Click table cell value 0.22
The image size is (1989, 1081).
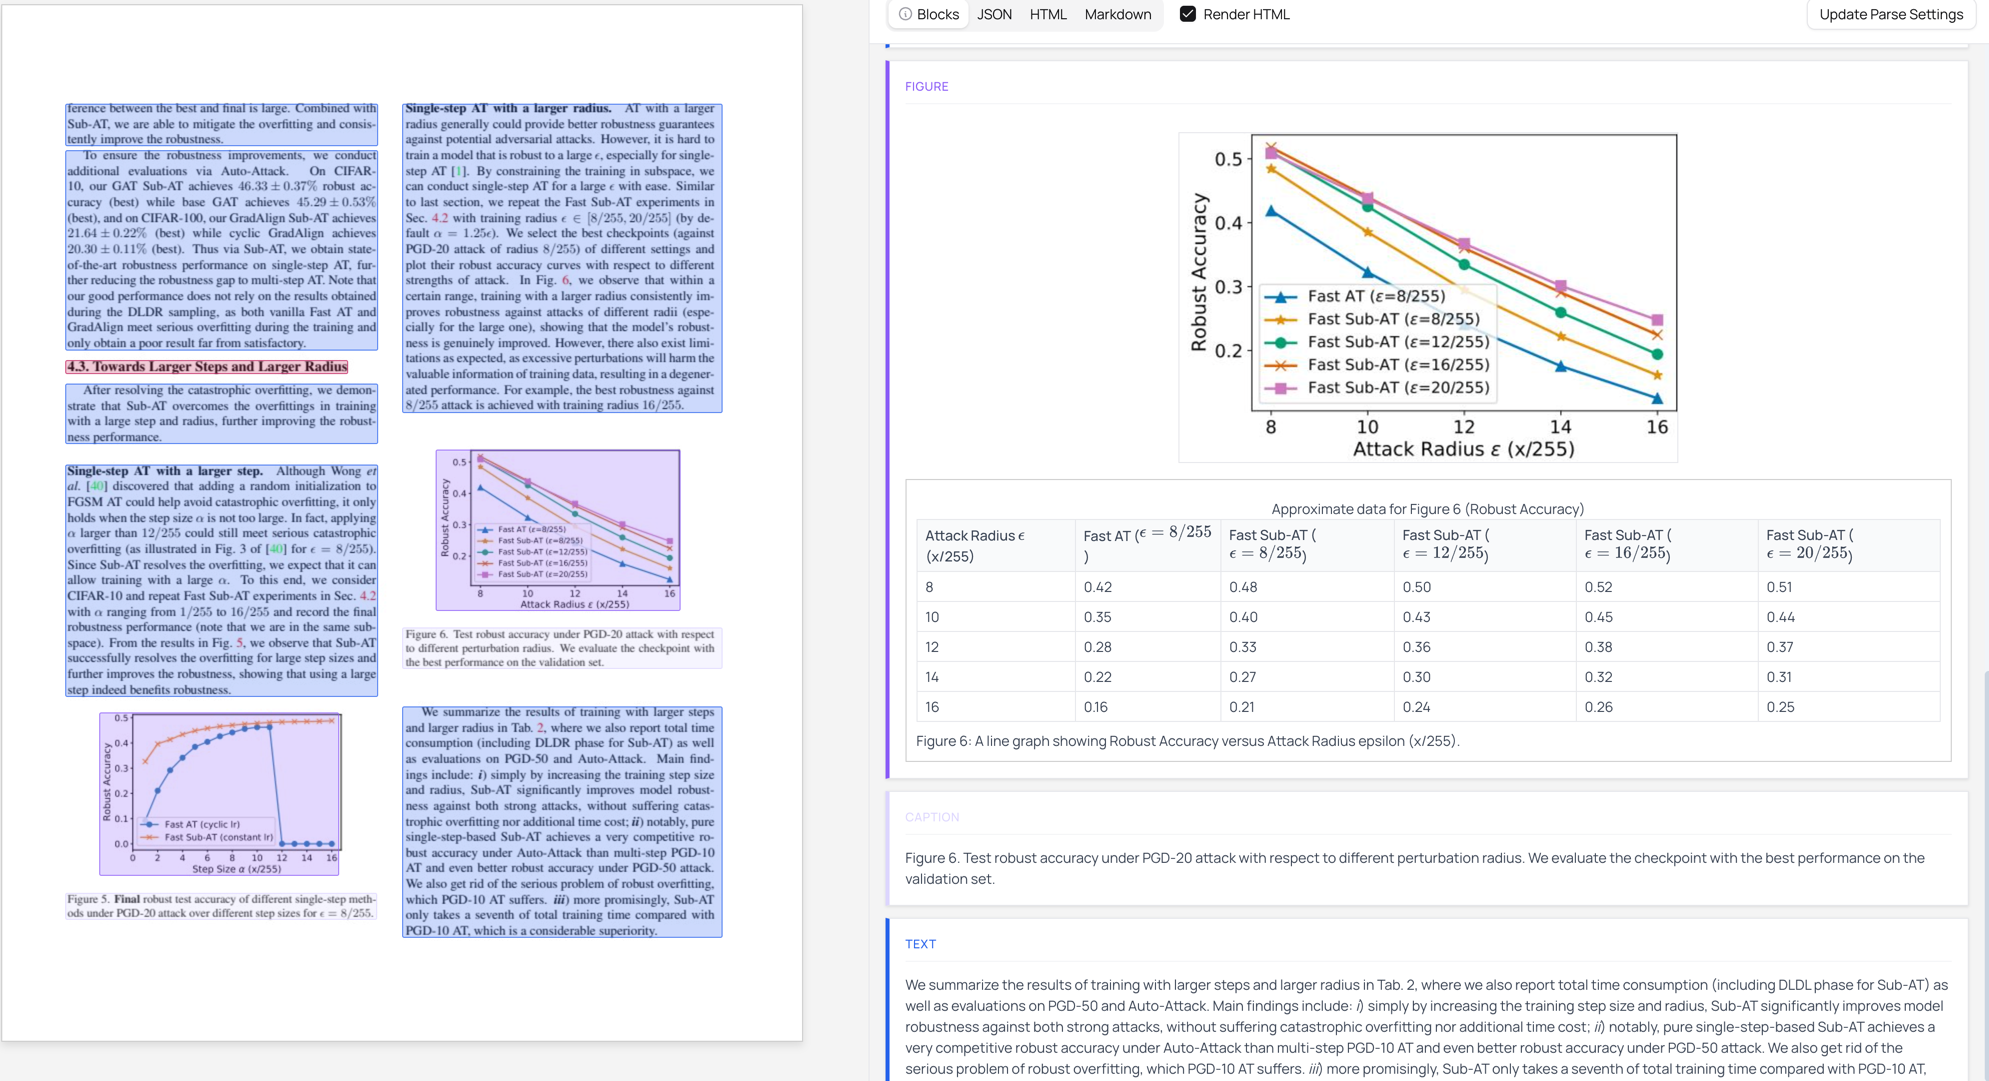point(1097,677)
